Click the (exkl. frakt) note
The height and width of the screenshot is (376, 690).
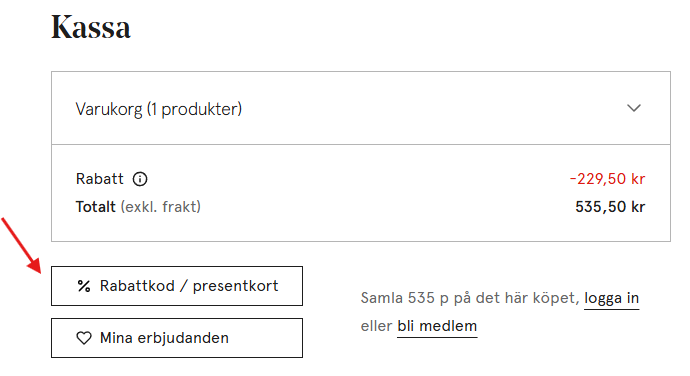pos(161,207)
